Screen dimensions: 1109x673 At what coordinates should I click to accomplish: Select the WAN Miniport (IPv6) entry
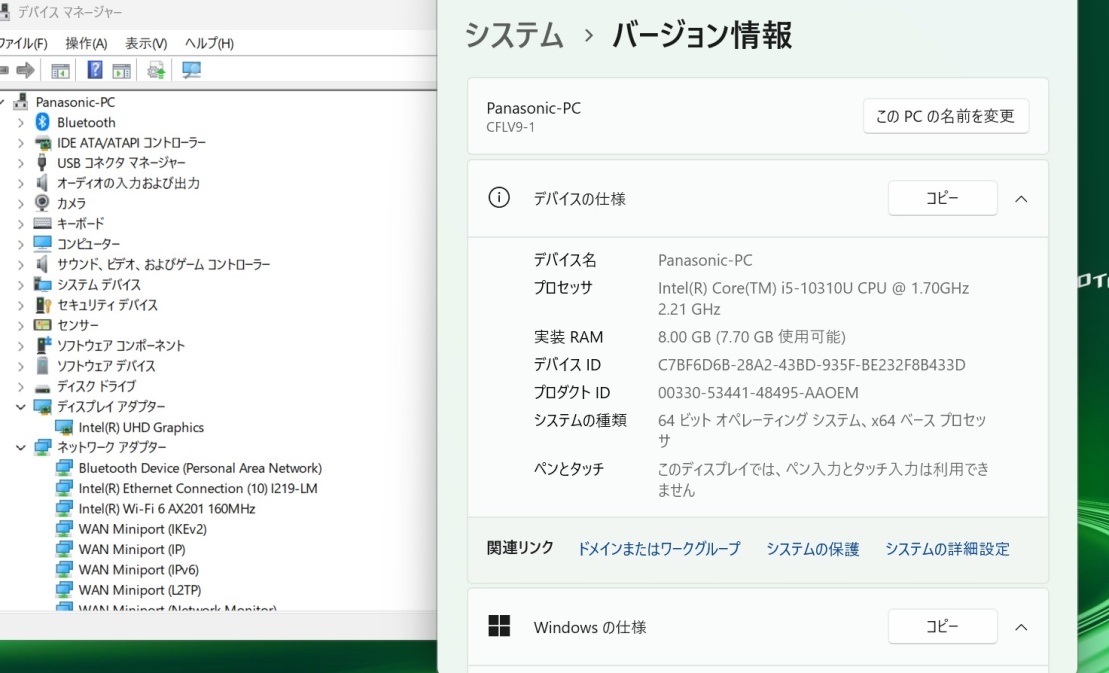139,570
